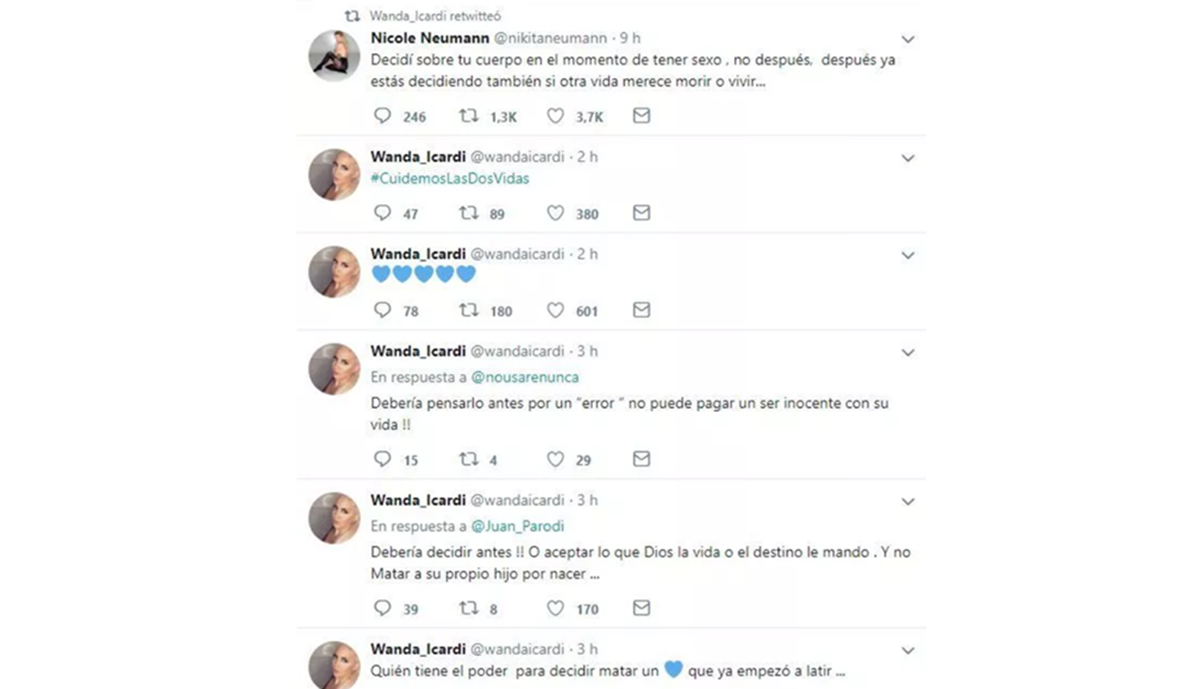This screenshot has width=1200, height=689.
Task: Visit the @nousarenunca profile mention
Action: coord(525,377)
